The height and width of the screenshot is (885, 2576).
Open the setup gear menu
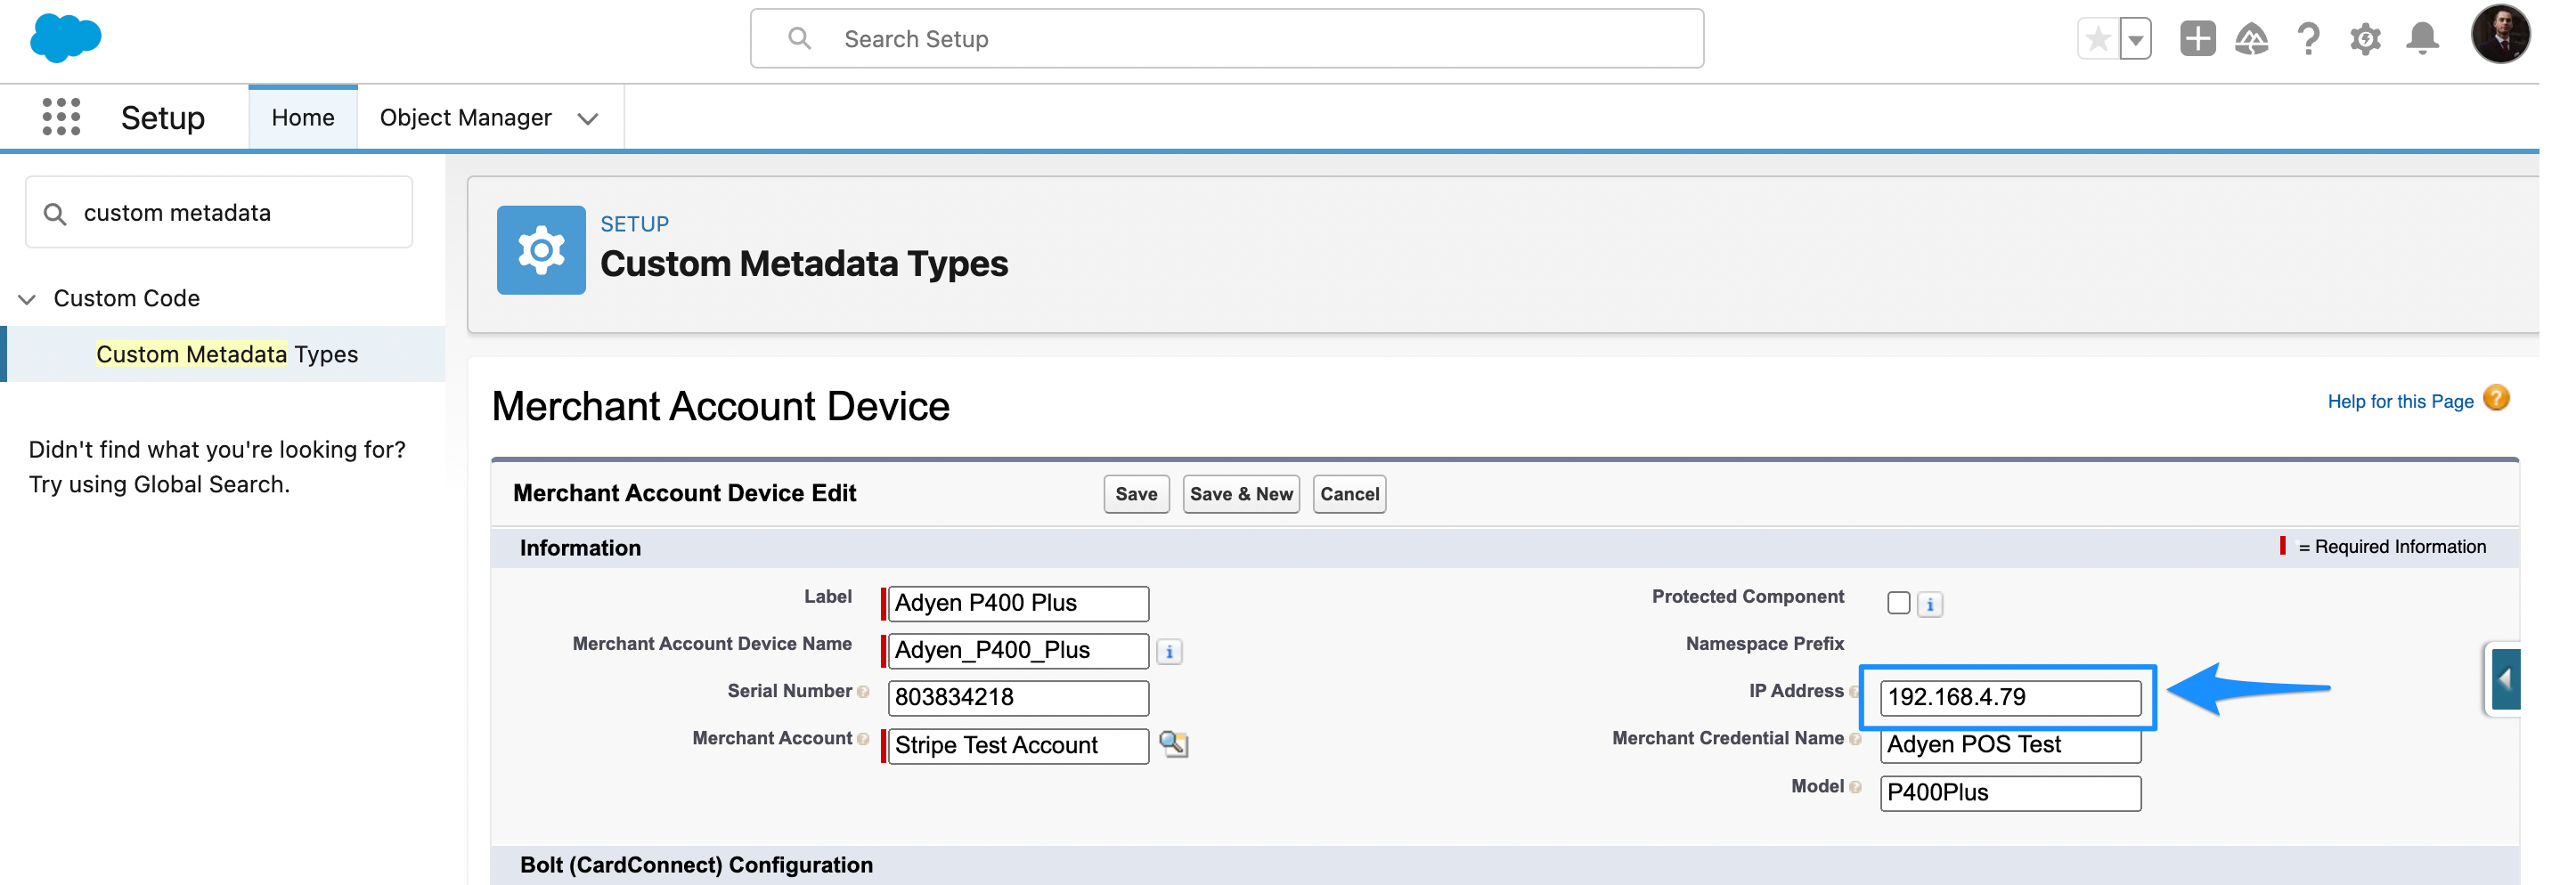(x=2365, y=40)
